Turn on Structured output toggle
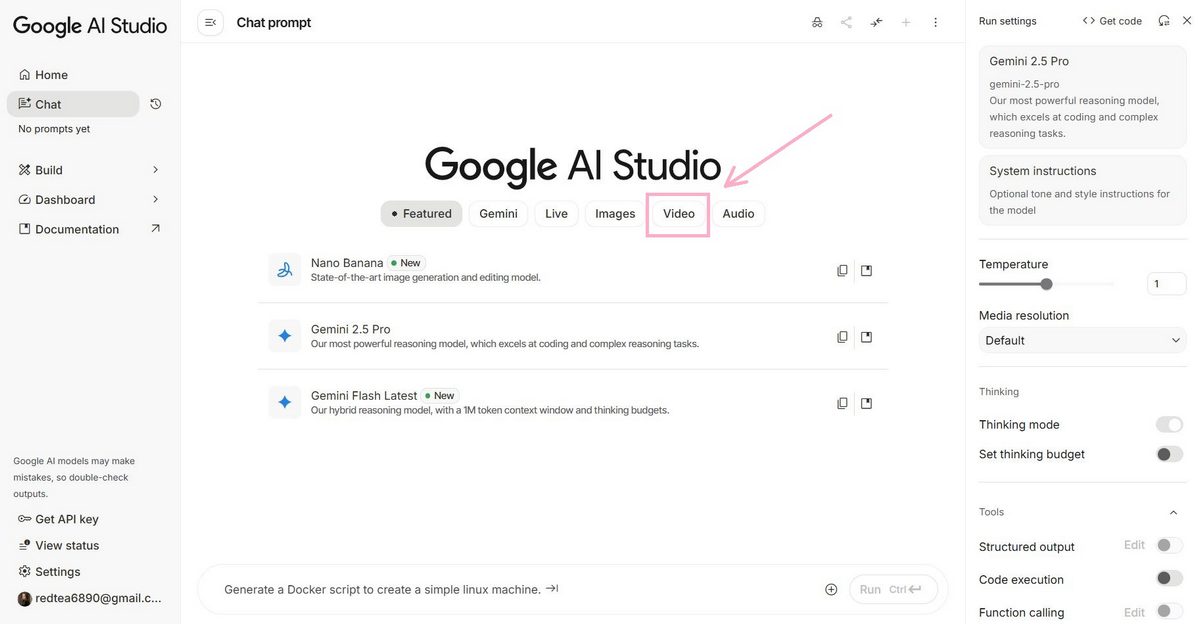Image resolution: width=1200 pixels, height=624 pixels. (x=1168, y=545)
